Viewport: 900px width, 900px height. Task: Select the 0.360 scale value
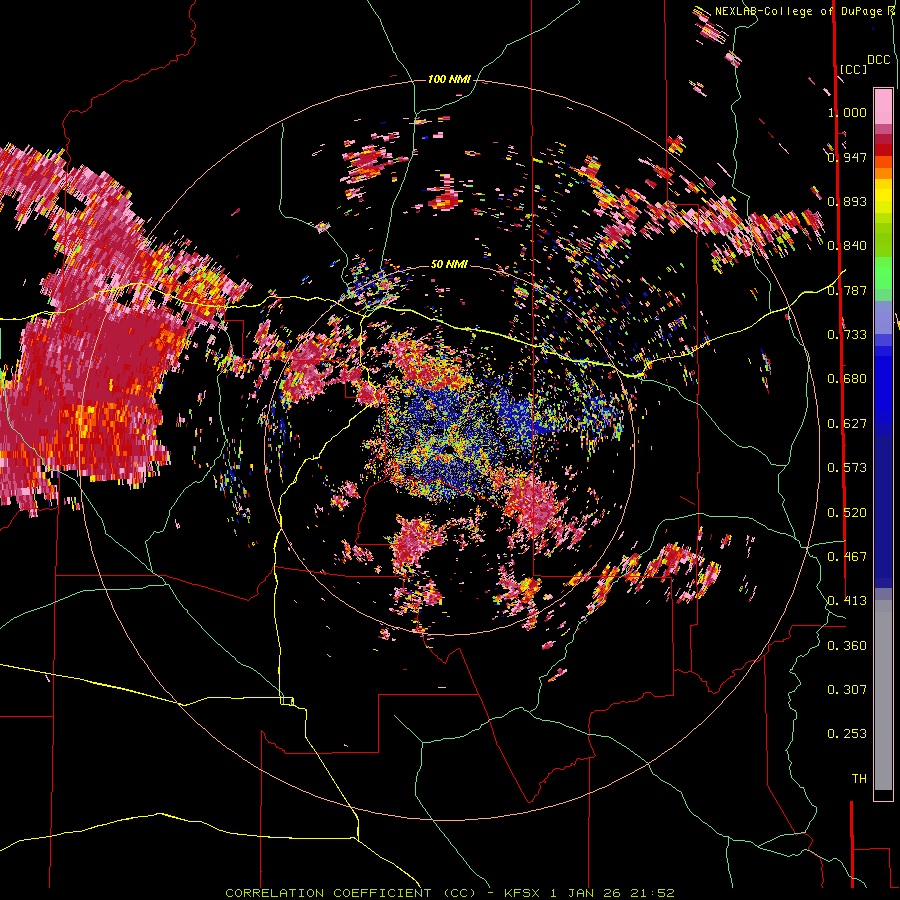[847, 645]
